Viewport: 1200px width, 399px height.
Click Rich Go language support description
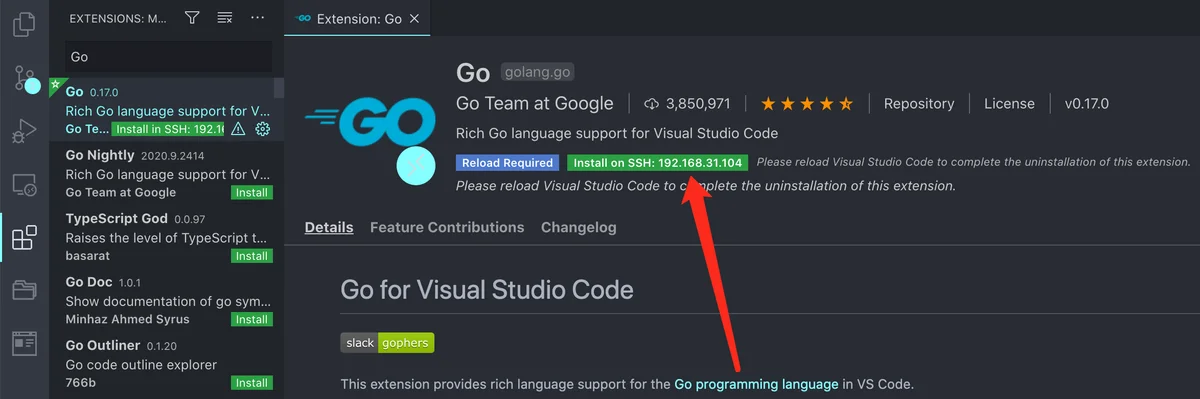[x=617, y=133]
